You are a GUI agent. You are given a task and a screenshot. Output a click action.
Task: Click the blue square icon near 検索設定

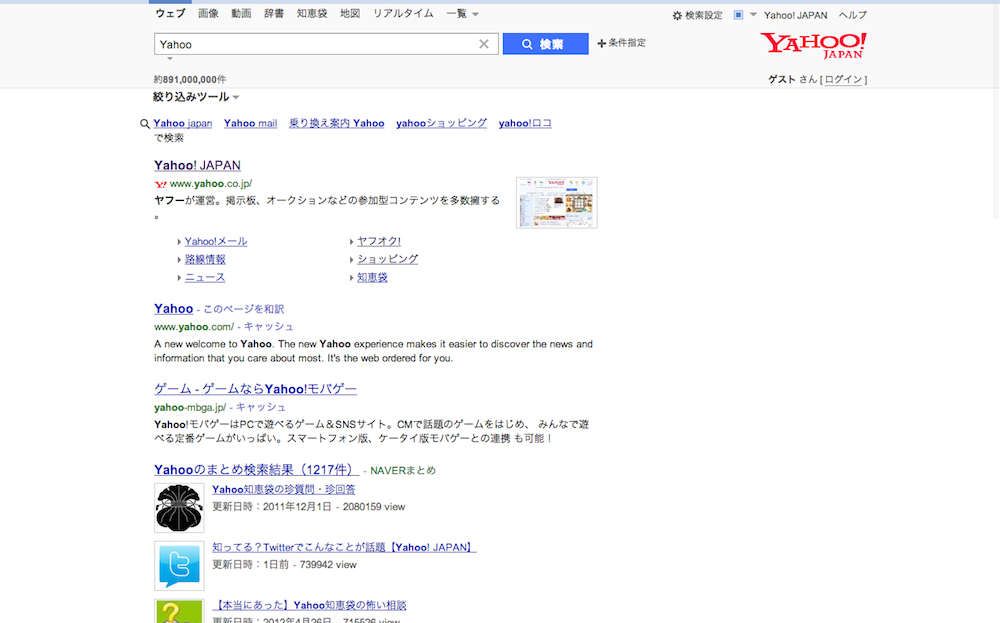pyautogui.click(x=738, y=15)
